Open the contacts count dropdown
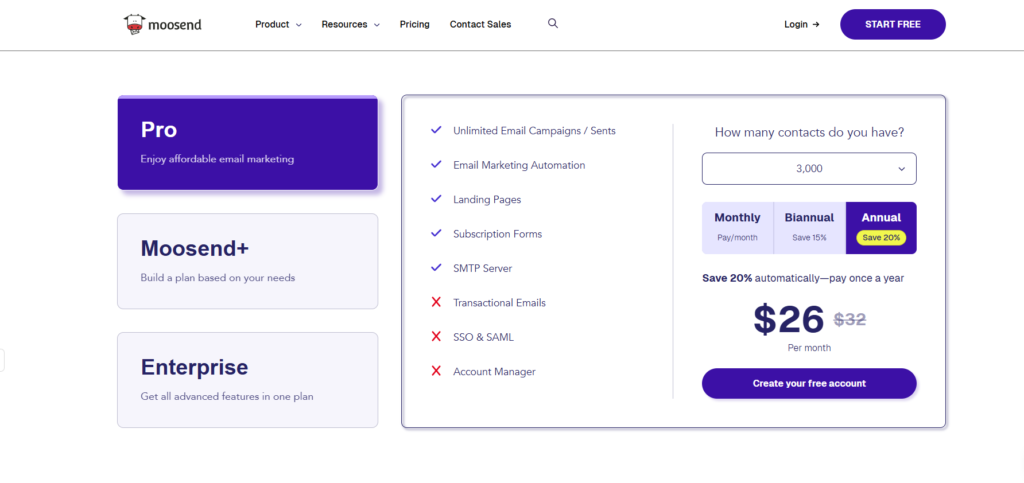Viewport: 1024px width, 483px height. [809, 168]
